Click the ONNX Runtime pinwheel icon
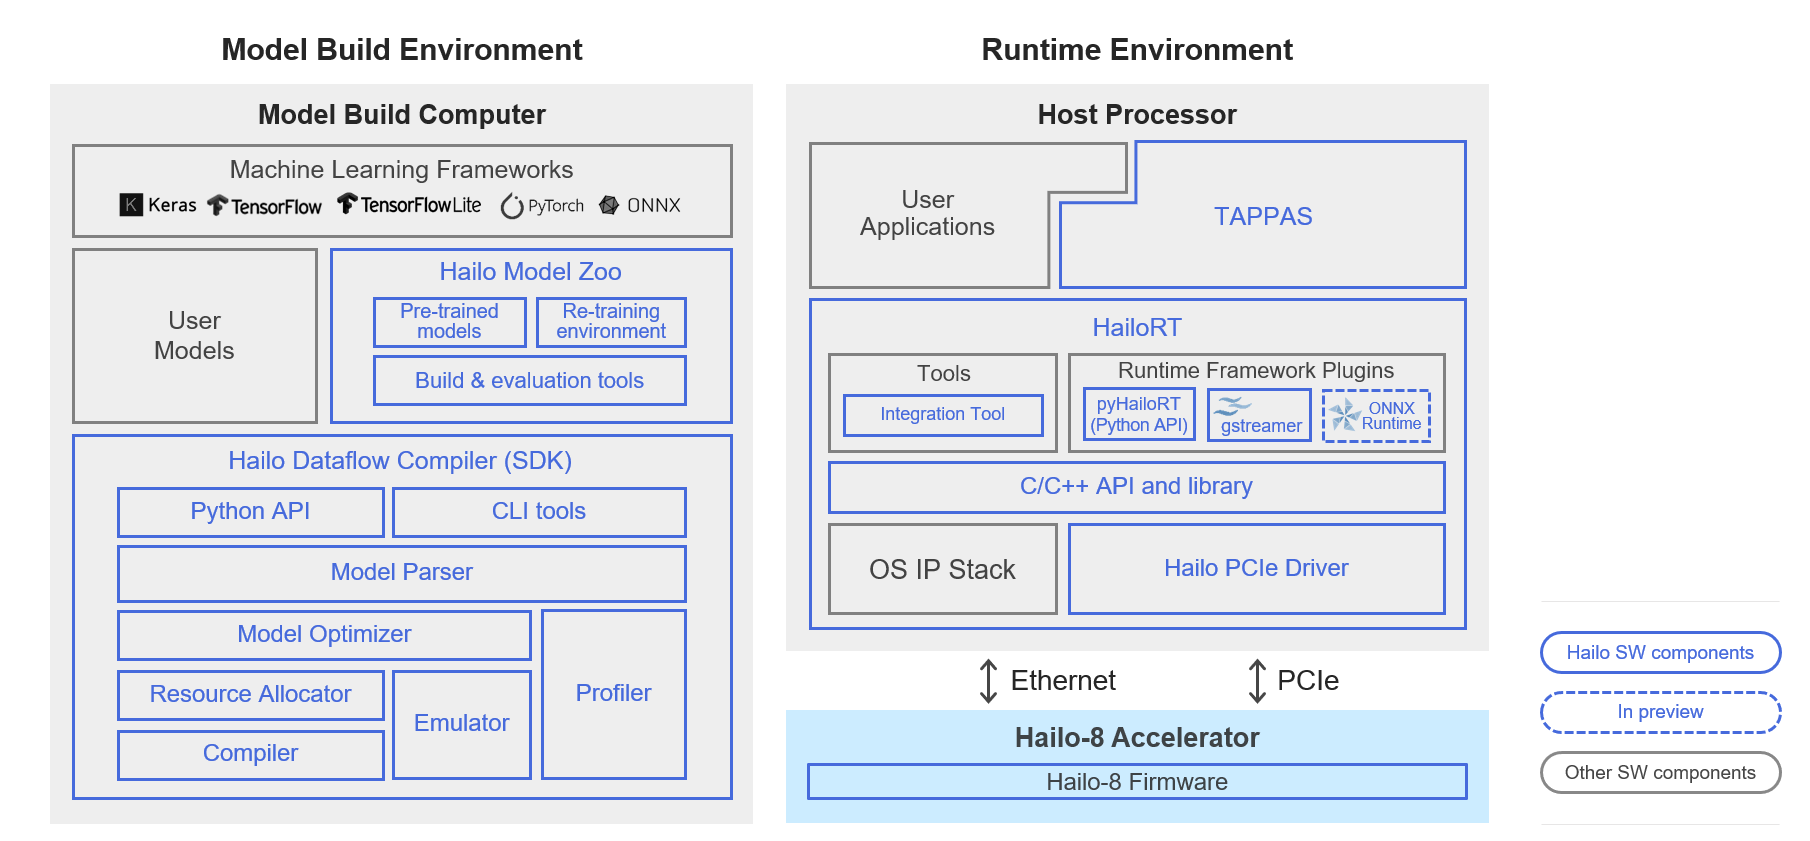 [1345, 414]
